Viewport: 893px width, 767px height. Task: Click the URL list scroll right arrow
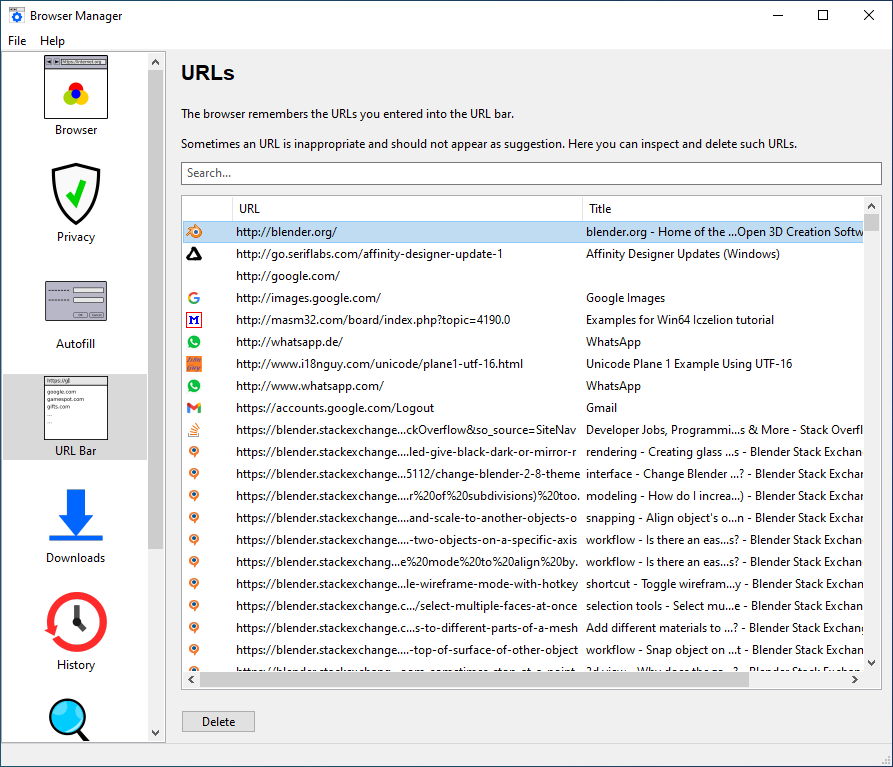(x=855, y=679)
